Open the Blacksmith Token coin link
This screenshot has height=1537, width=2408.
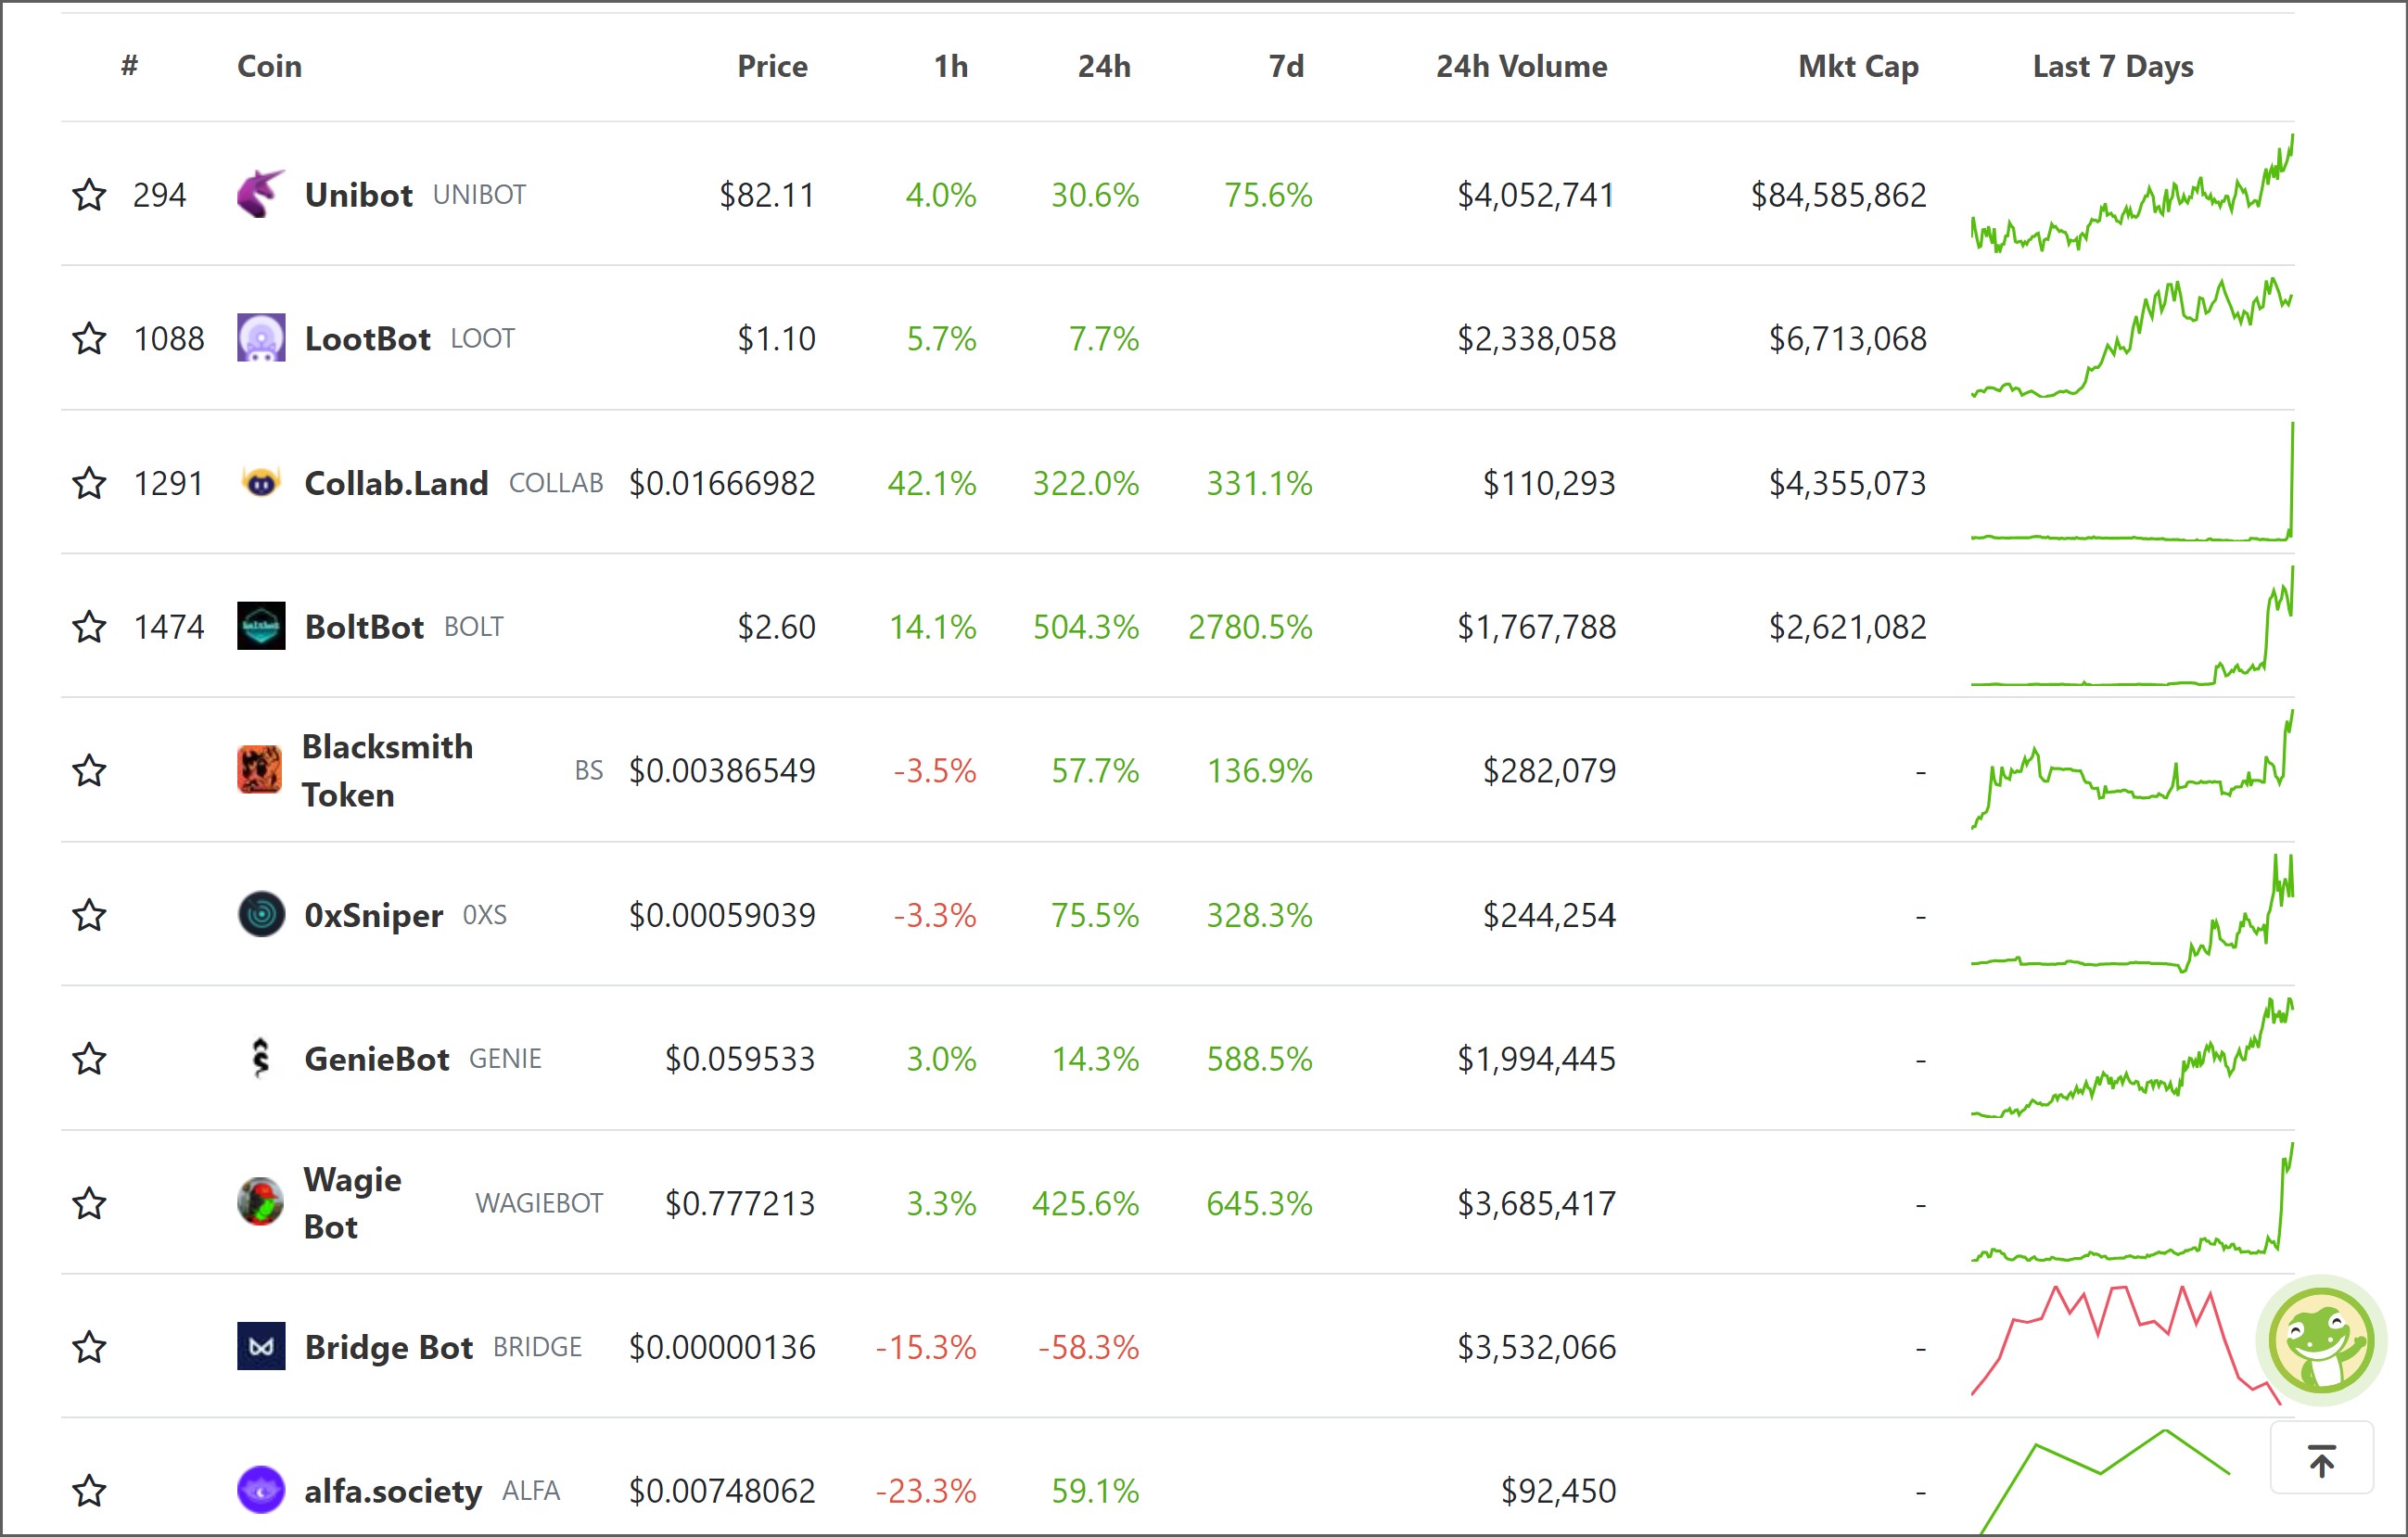tap(387, 770)
